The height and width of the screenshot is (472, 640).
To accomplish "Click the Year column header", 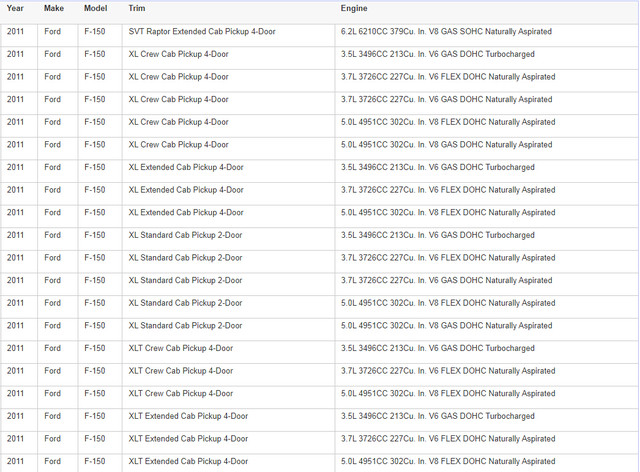I will (x=15, y=8).
